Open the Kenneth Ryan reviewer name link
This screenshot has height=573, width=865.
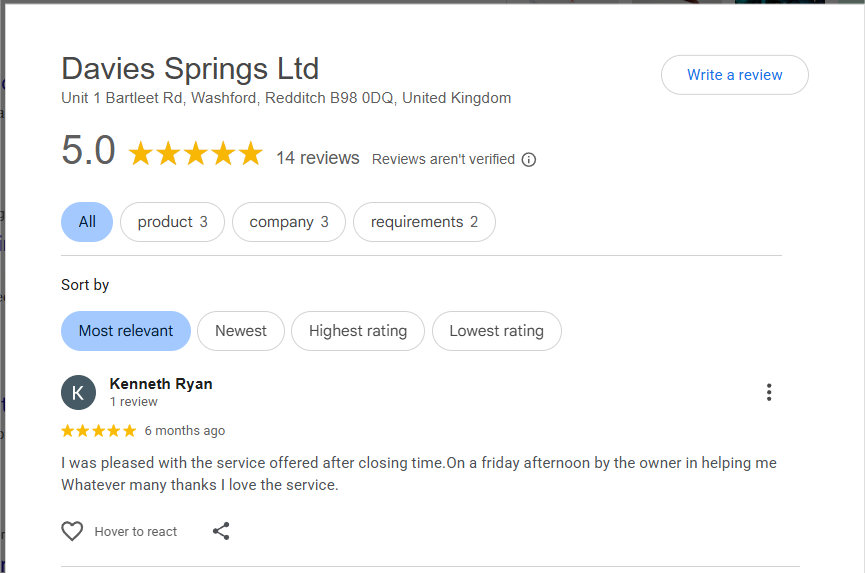tap(160, 384)
